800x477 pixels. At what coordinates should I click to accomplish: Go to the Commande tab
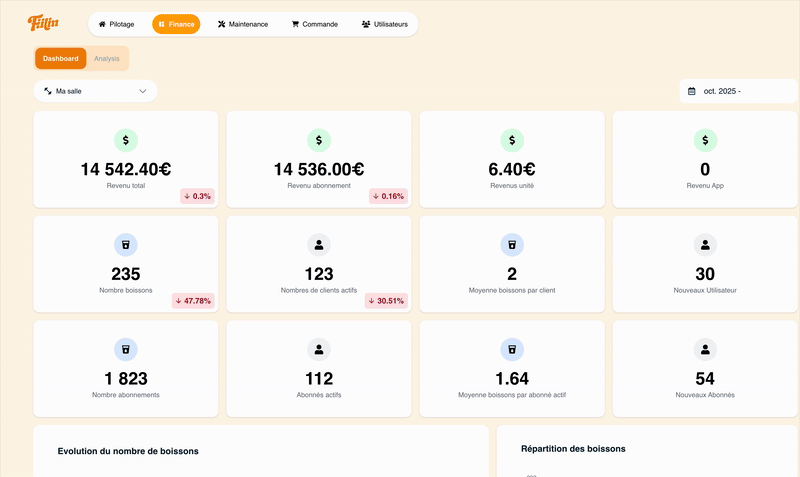(x=314, y=24)
